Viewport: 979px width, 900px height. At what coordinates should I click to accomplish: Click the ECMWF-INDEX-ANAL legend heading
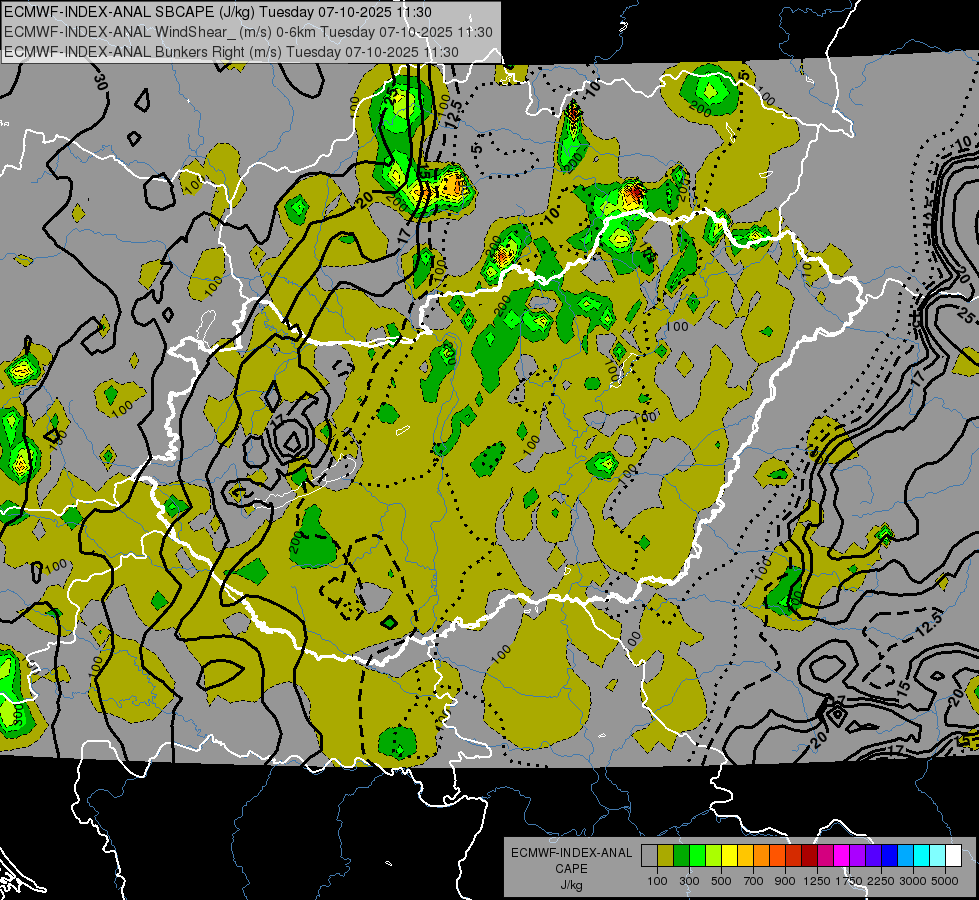[571, 853]
